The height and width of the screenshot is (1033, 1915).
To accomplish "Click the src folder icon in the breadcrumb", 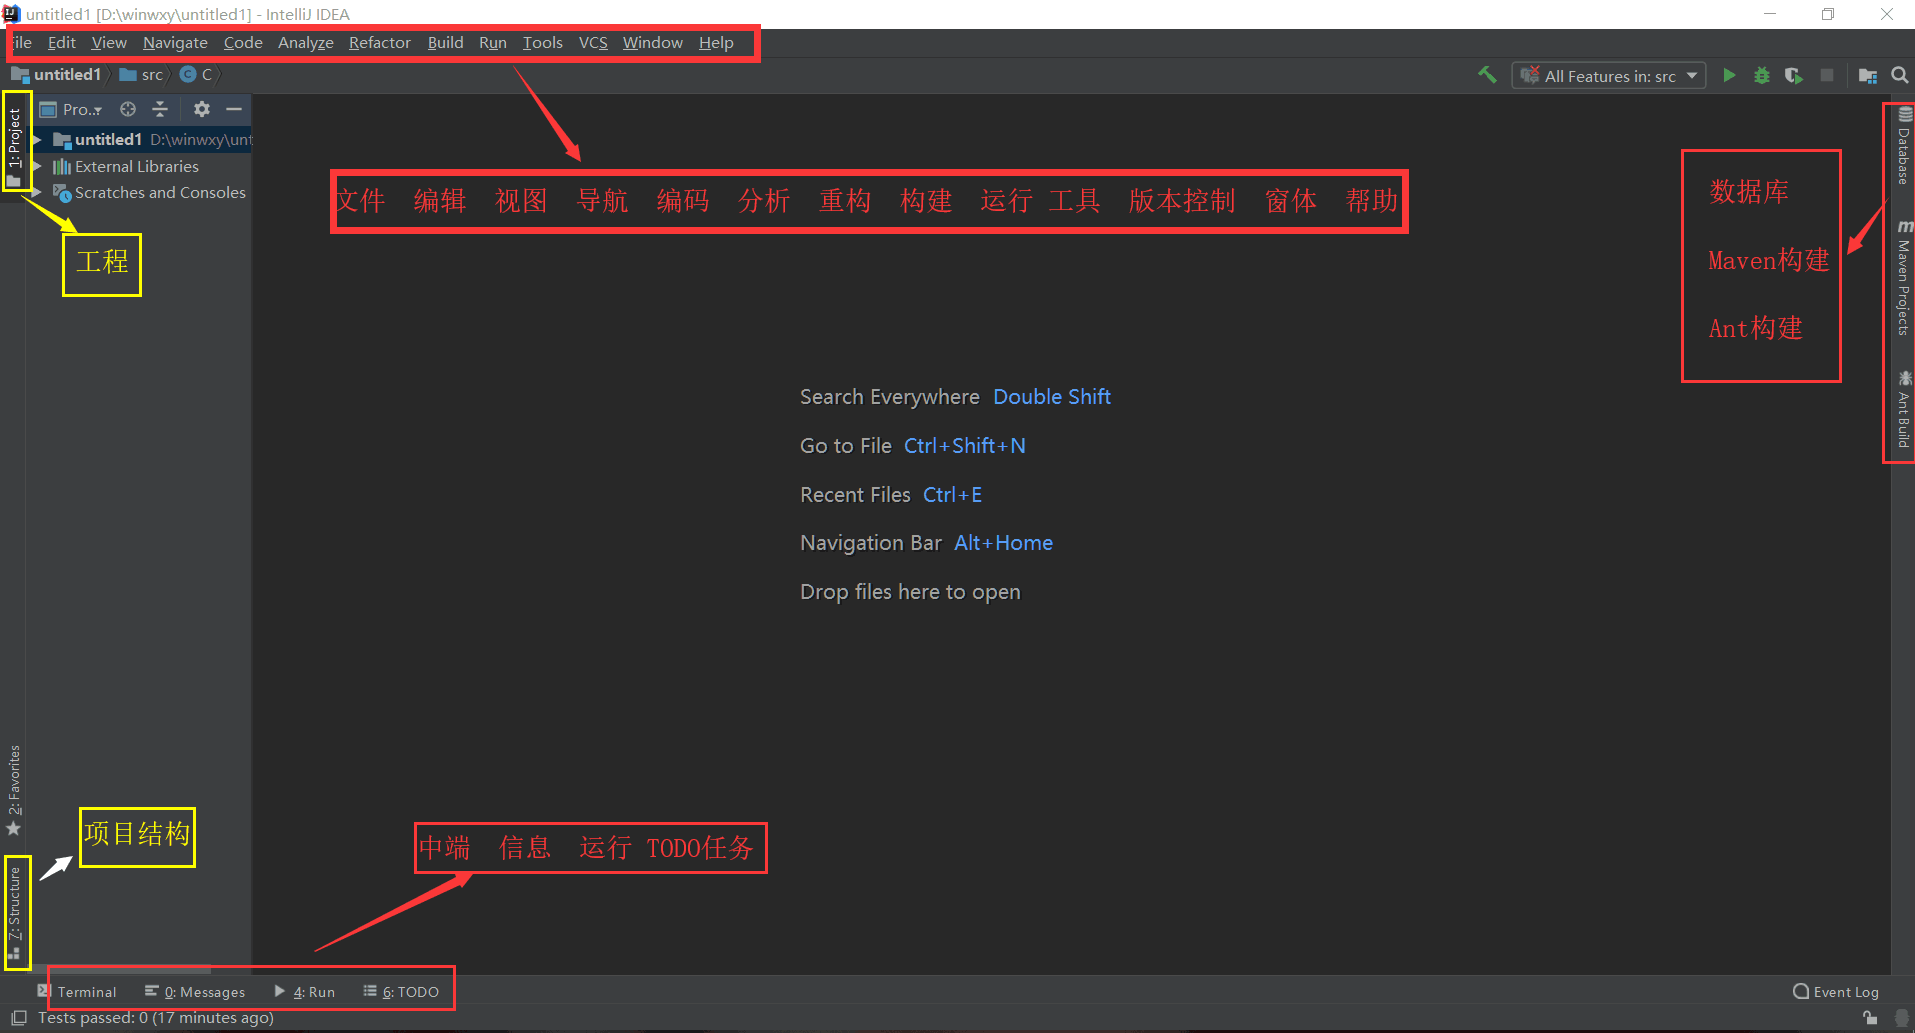I will click(x=128, y=74).
